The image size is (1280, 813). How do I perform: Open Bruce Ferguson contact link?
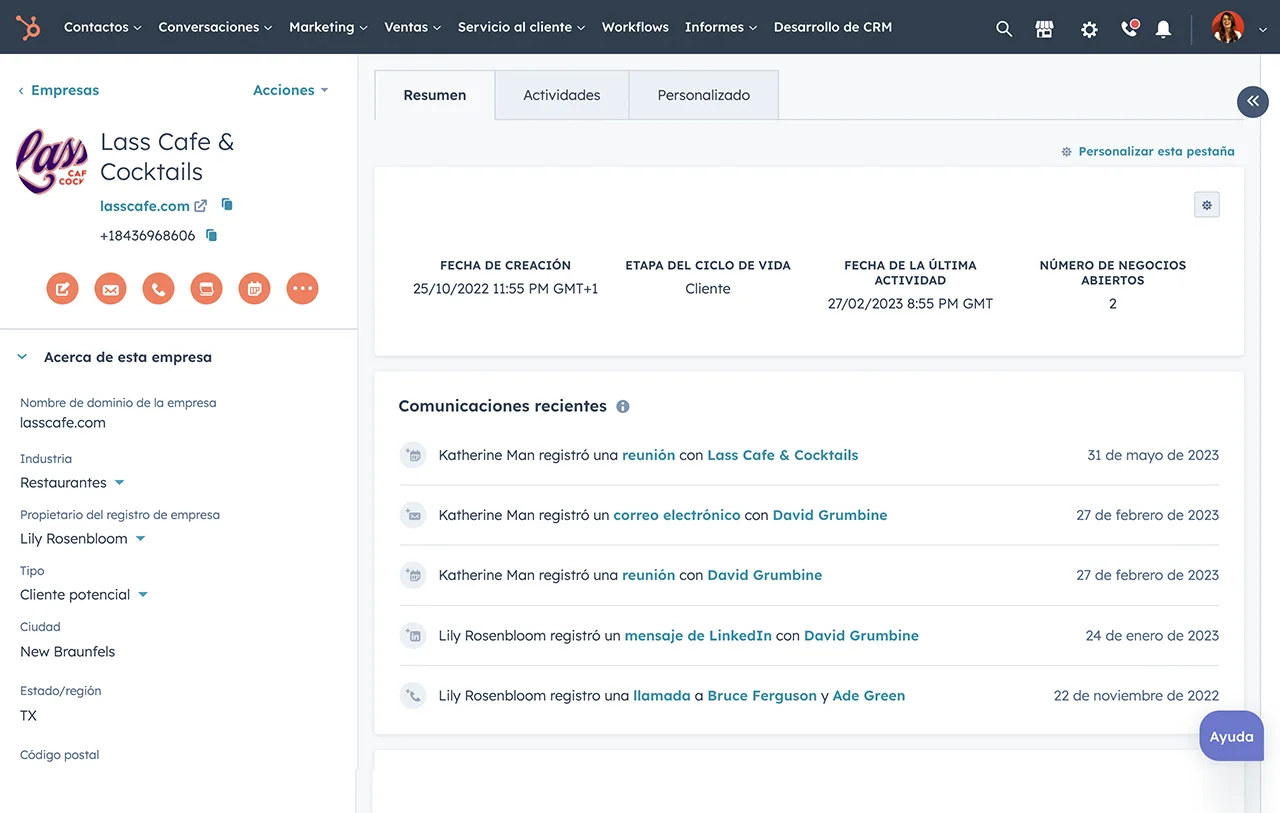tap(762, 695)
